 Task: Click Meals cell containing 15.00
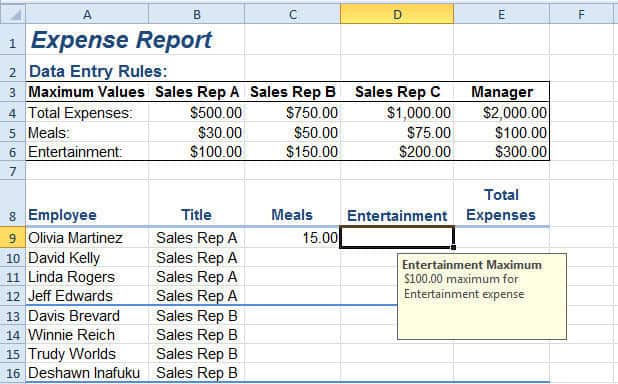coord(292,238)
